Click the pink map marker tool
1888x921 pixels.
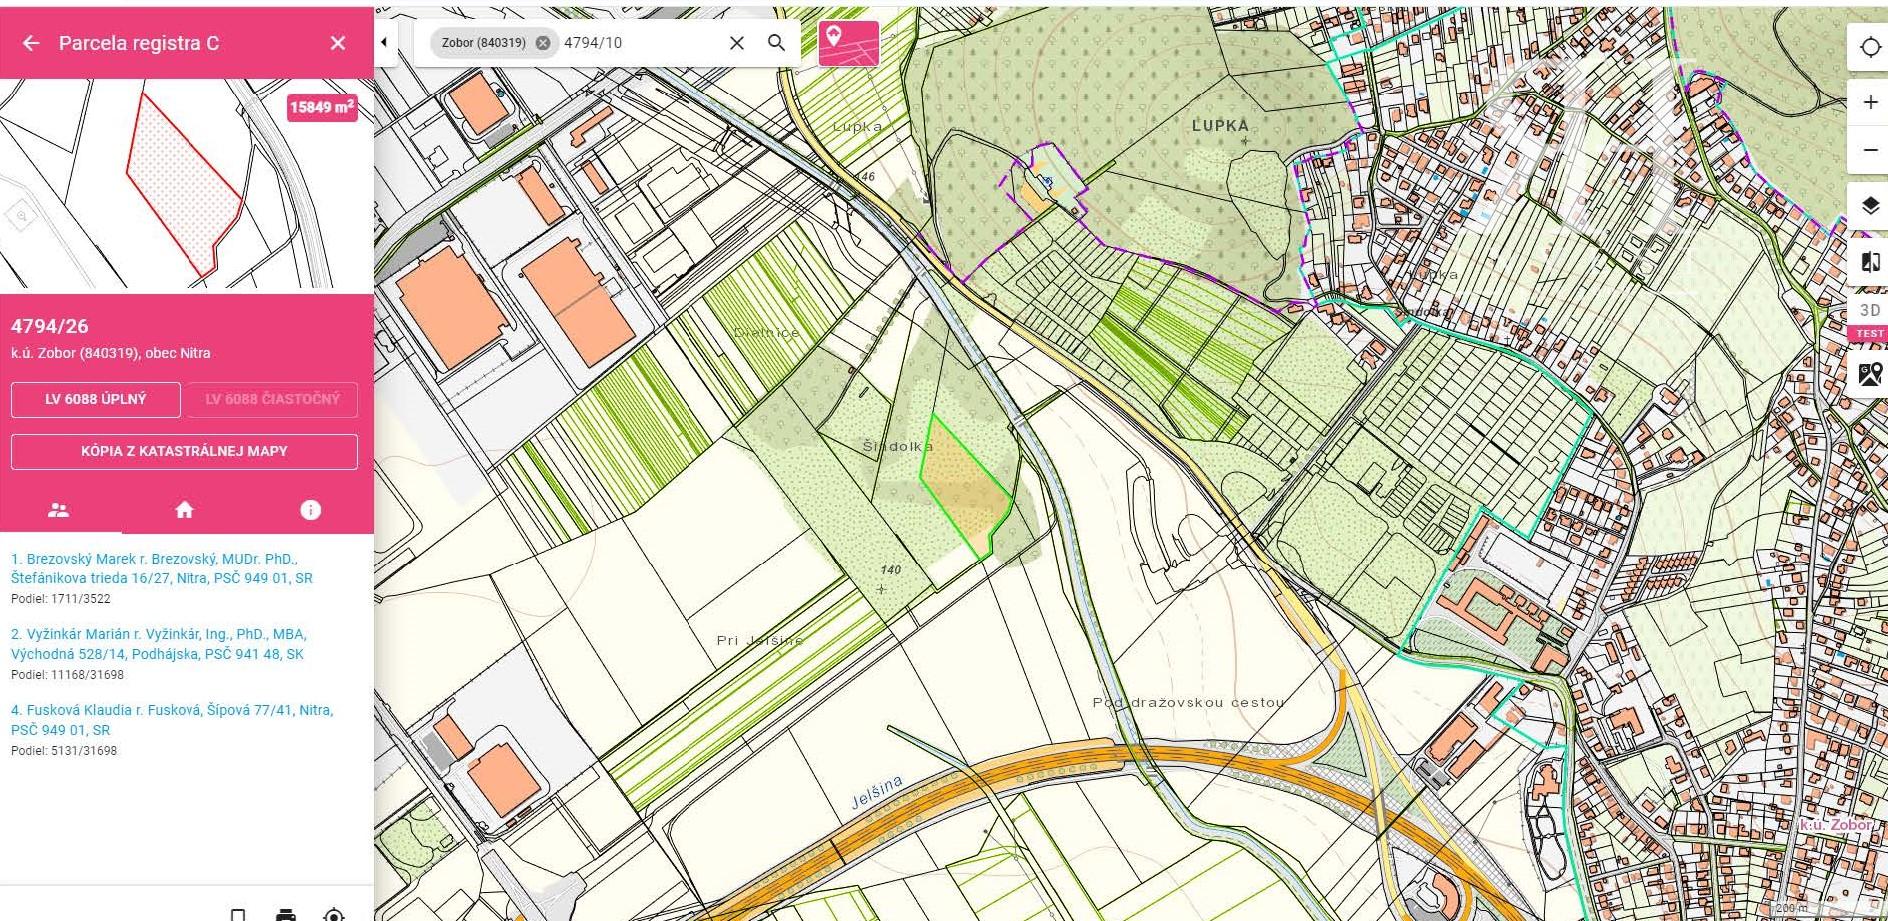click(848, 43)
